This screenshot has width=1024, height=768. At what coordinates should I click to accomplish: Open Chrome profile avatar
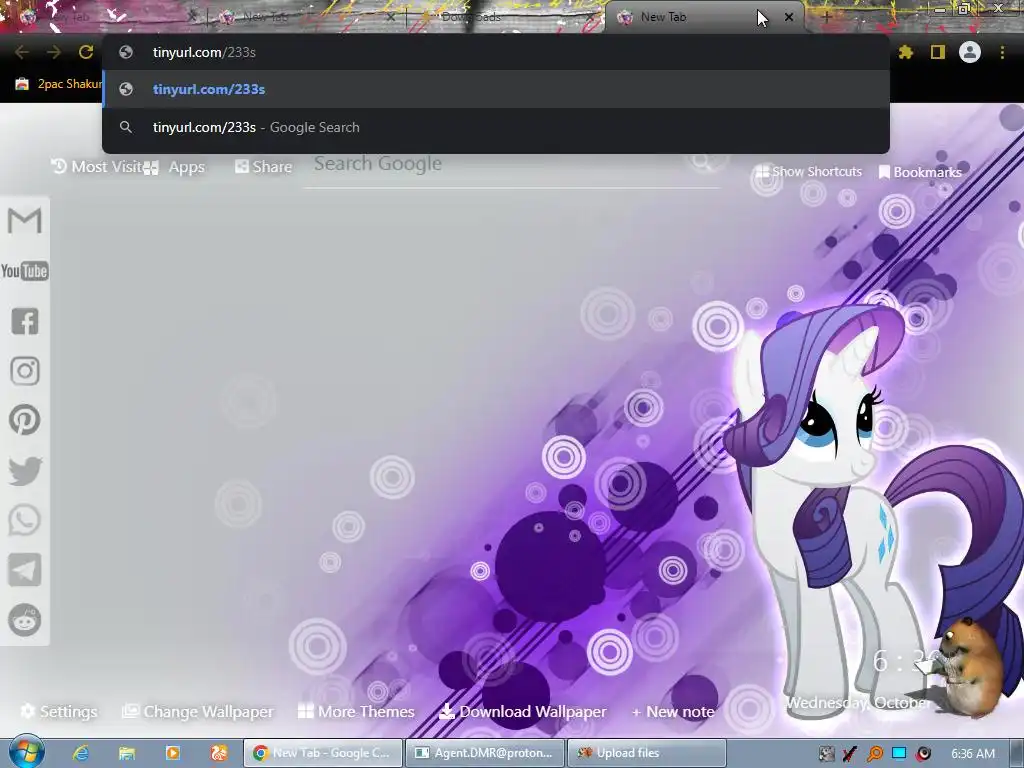970,52
